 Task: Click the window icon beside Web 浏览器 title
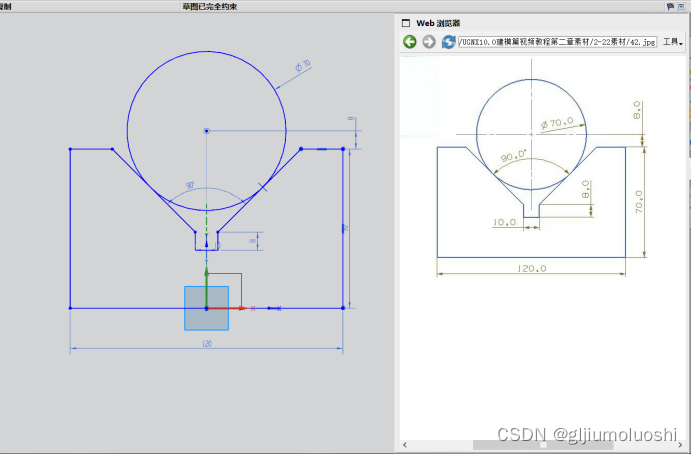(406, 23)
